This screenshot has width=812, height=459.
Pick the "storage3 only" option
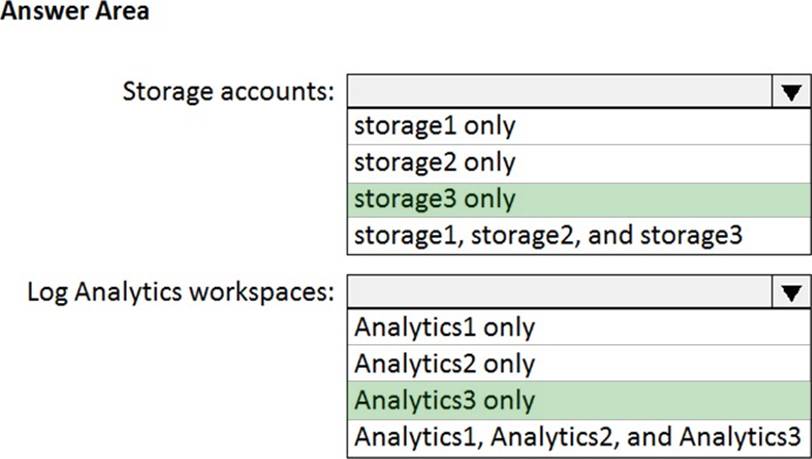coord(434,199)
